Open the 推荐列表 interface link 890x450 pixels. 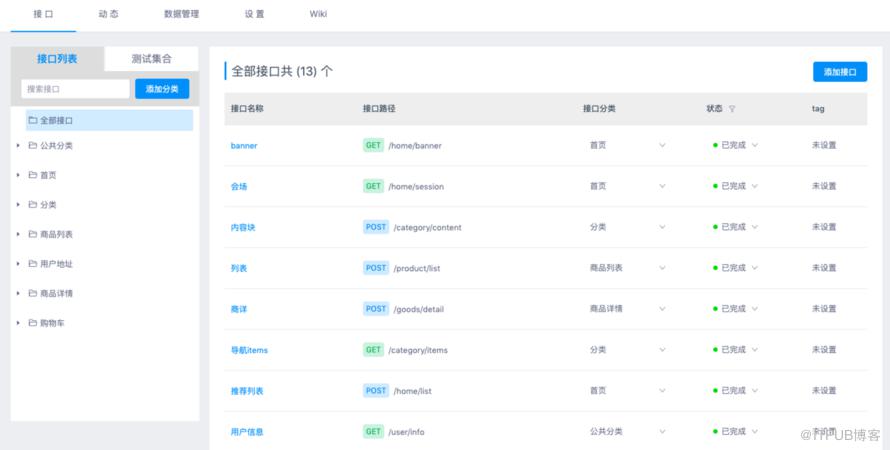click(x=247, y=391)
